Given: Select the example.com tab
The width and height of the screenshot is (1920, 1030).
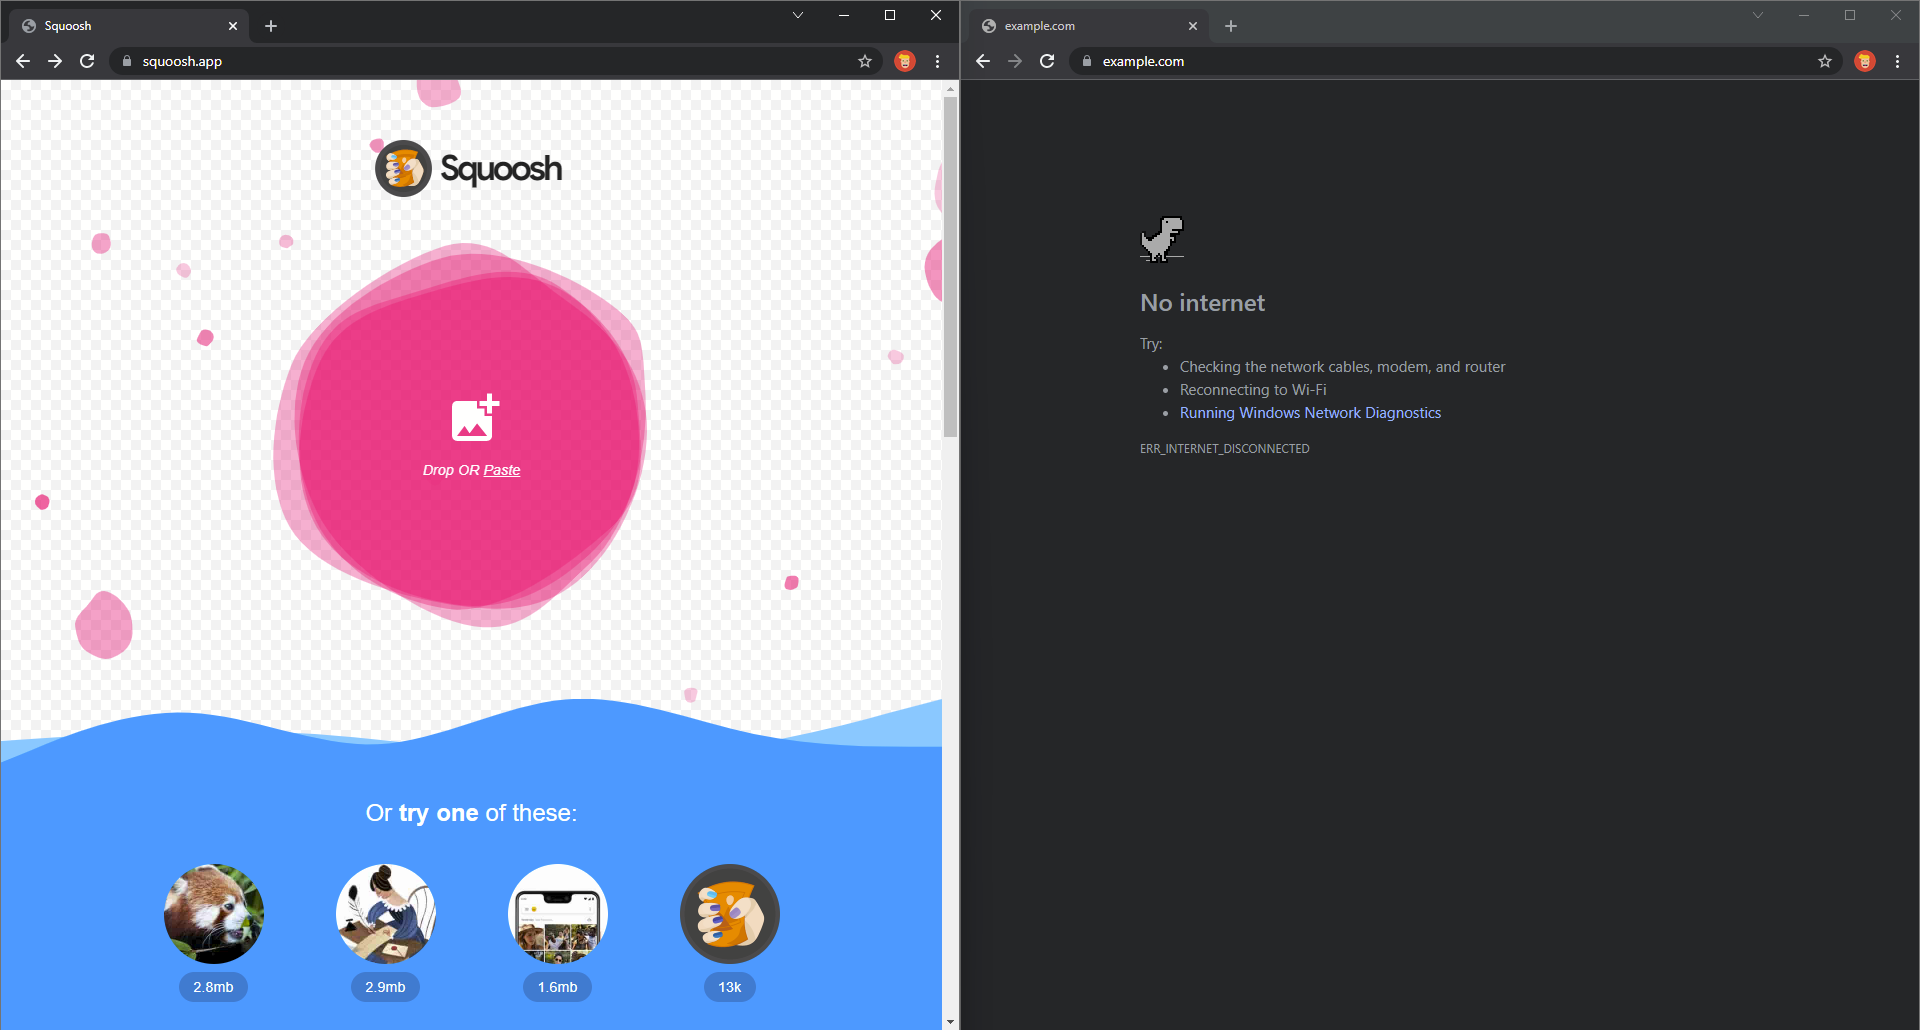Looking at the screenshot, I should [x=1080, y=26].
